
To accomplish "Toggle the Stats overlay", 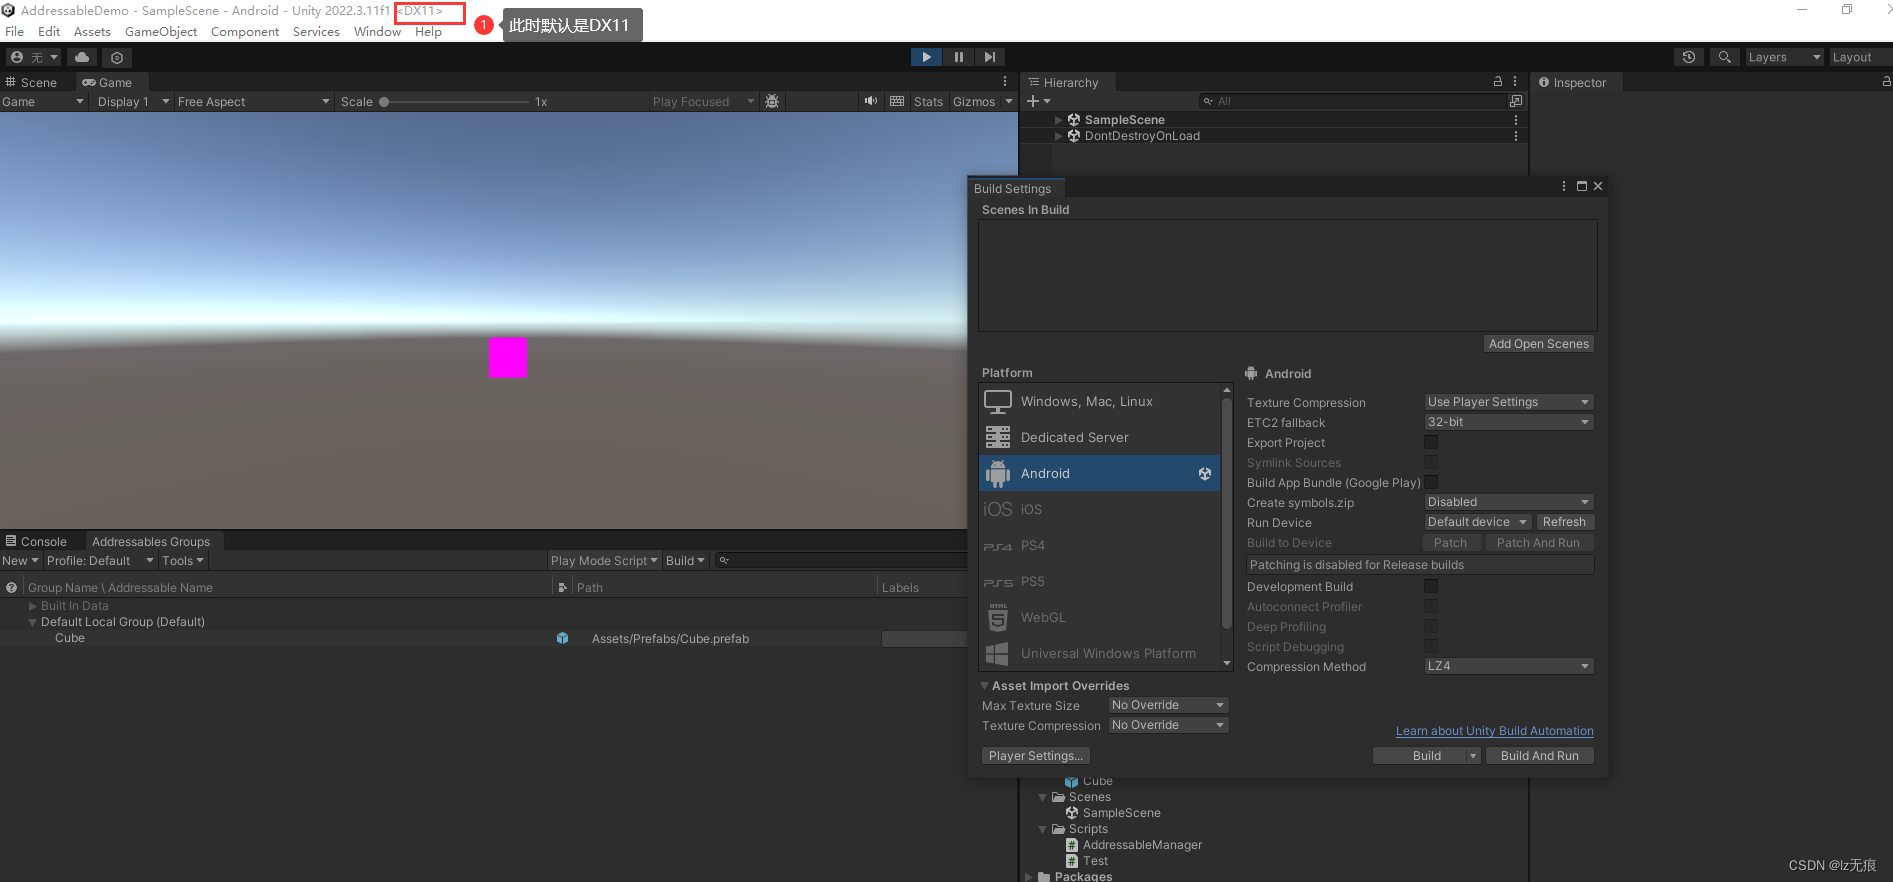I will click(928, 102).
